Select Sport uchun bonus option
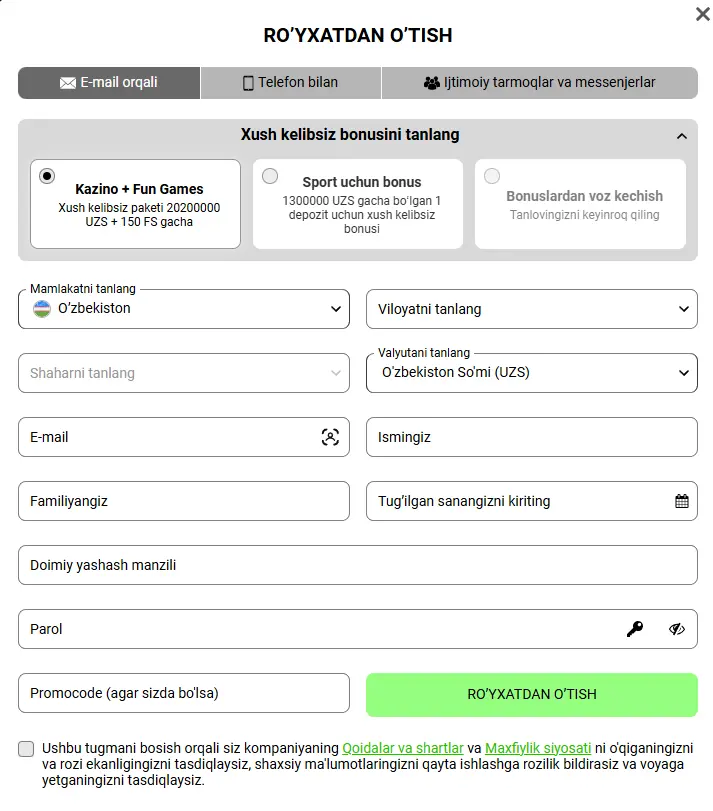The width and height of the screenshot is (713, 811). coord(270,175)
